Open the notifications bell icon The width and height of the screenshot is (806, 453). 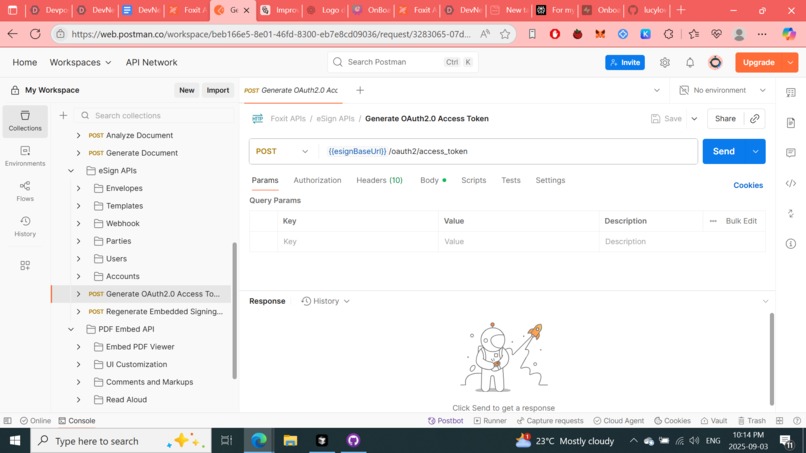[690, 62]
